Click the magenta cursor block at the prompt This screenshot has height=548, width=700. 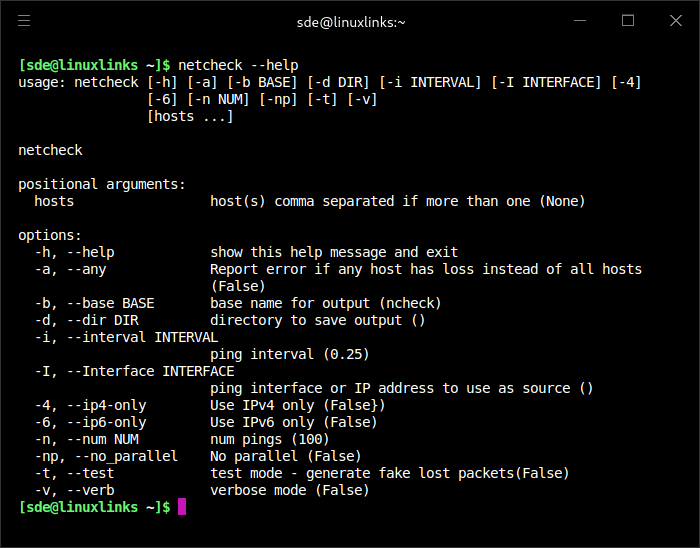(182, 507)
